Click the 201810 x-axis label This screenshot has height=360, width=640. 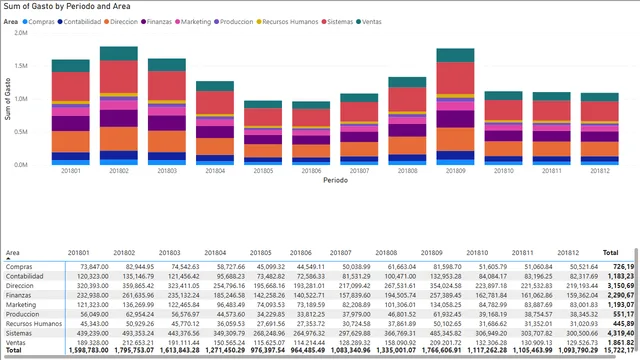504,171
